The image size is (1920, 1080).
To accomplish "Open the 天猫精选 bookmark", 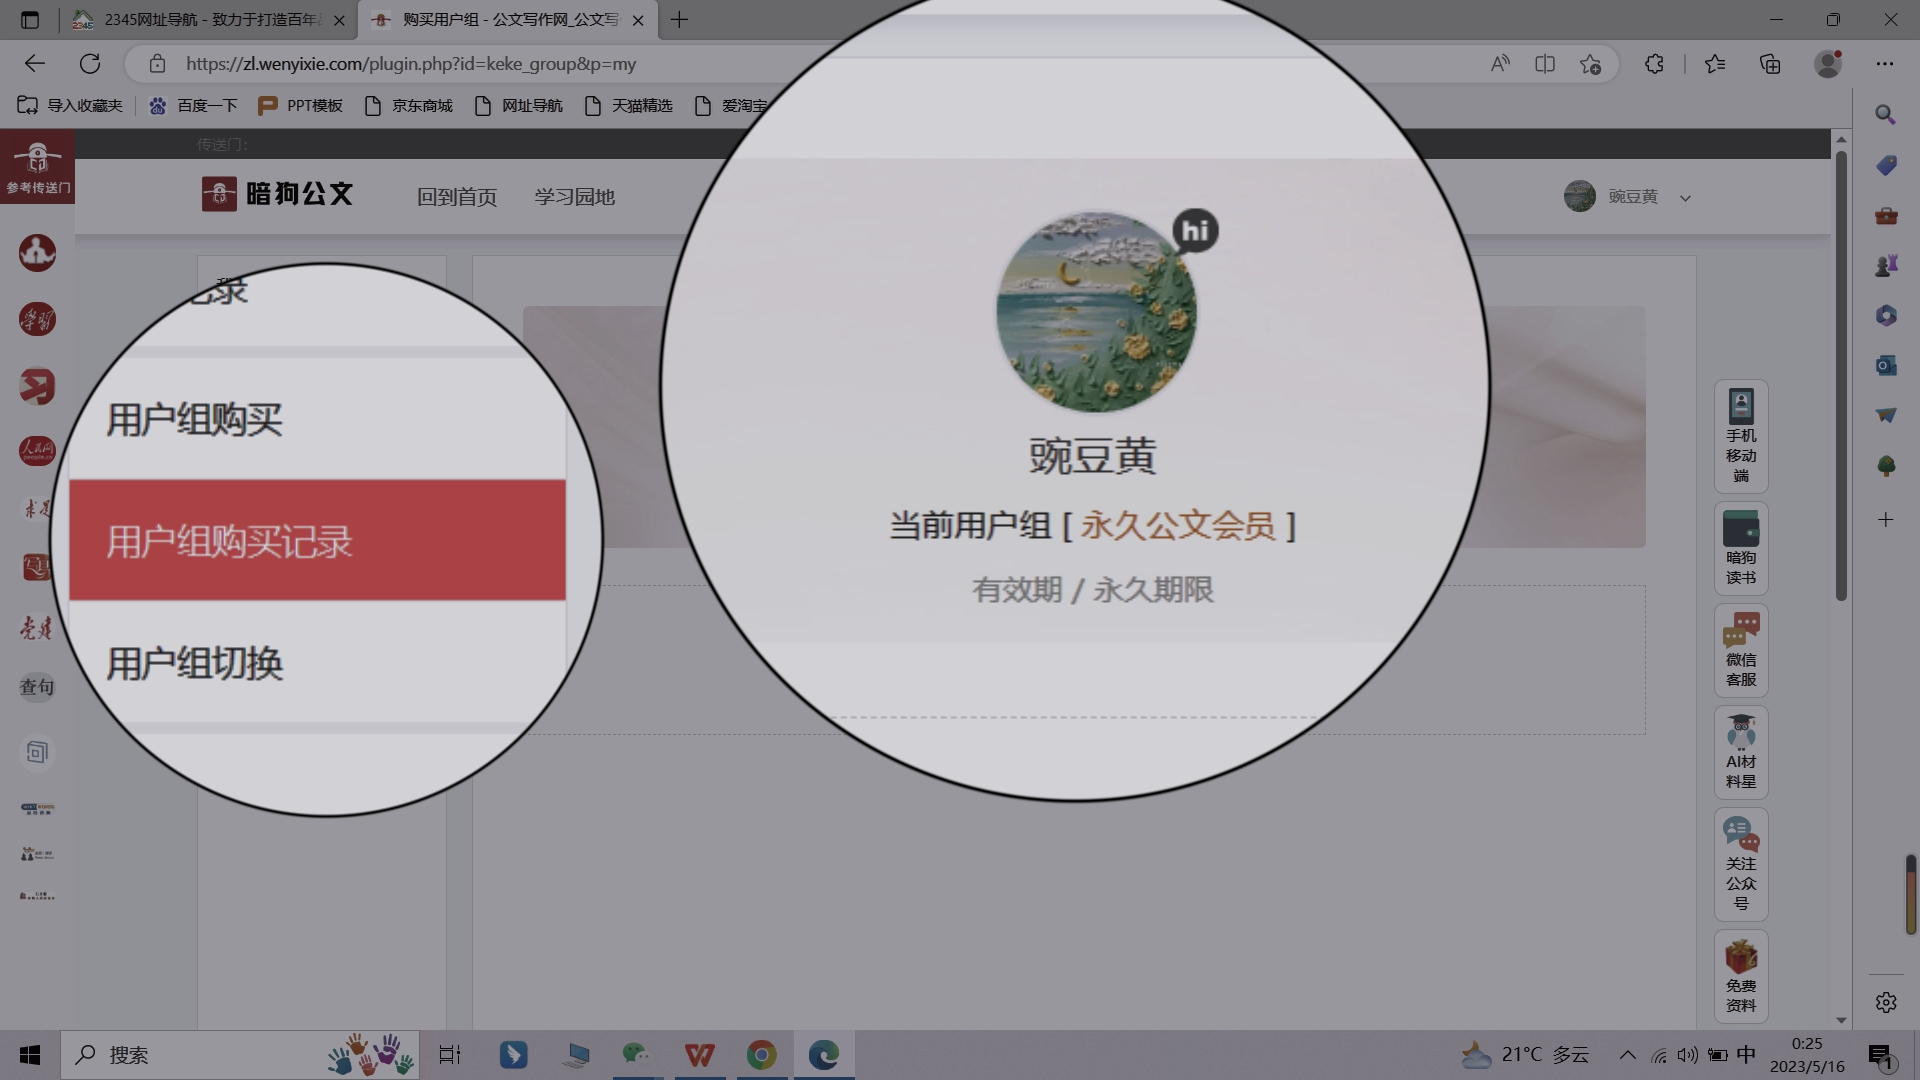I will pos(629,106).
